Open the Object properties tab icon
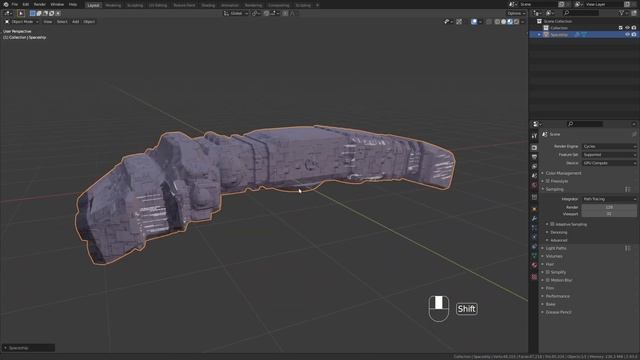 534,209
